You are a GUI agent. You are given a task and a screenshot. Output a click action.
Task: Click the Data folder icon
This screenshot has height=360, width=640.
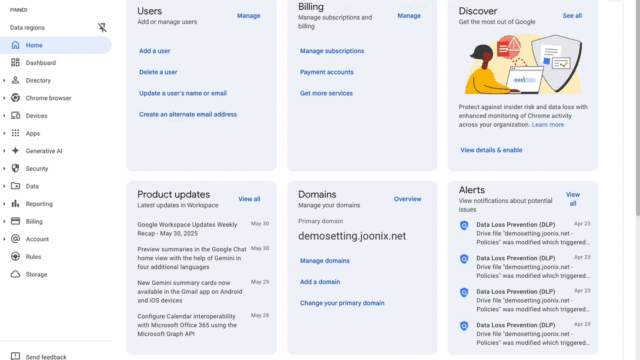click(x=16, y=186)
